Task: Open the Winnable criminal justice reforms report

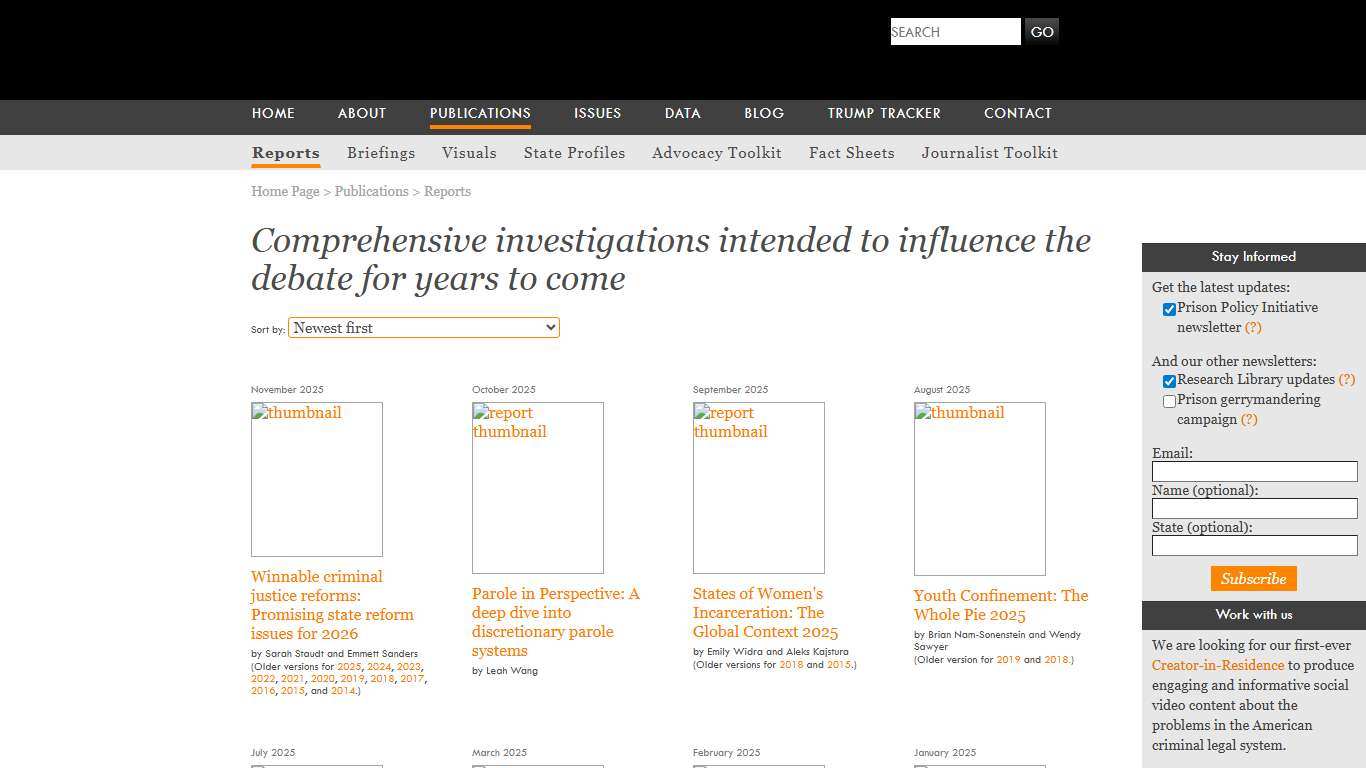Action: tap(331, 605)
